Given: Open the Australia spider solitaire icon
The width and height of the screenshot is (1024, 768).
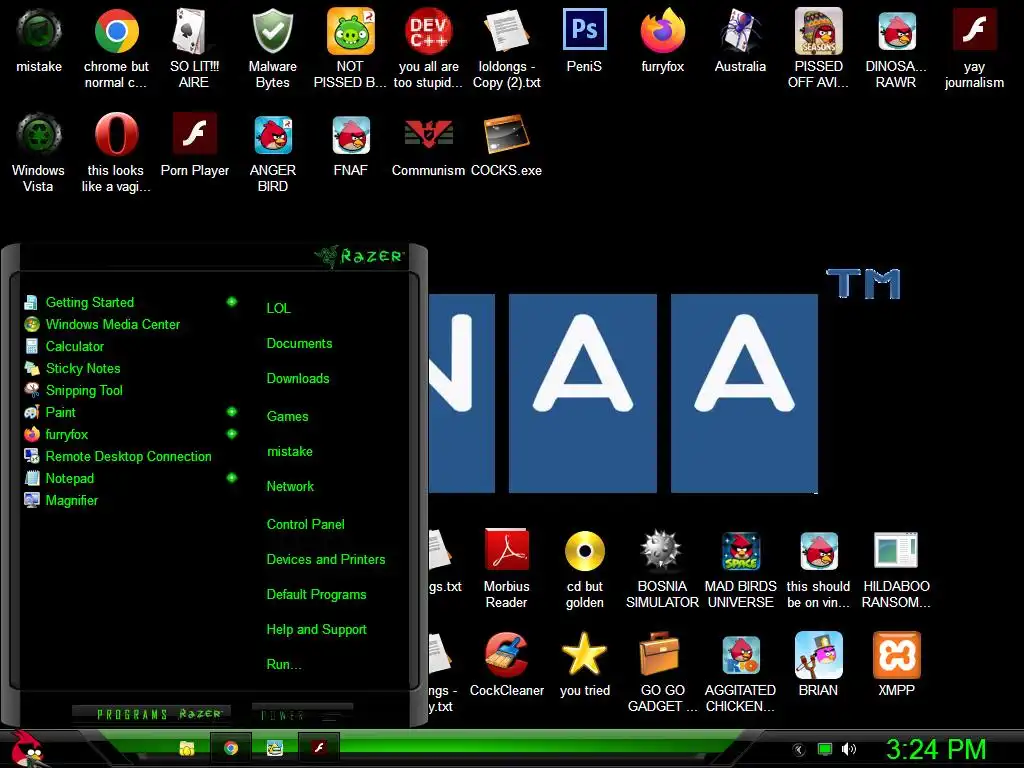Looking at the screenshot, I should coord(740,31).
